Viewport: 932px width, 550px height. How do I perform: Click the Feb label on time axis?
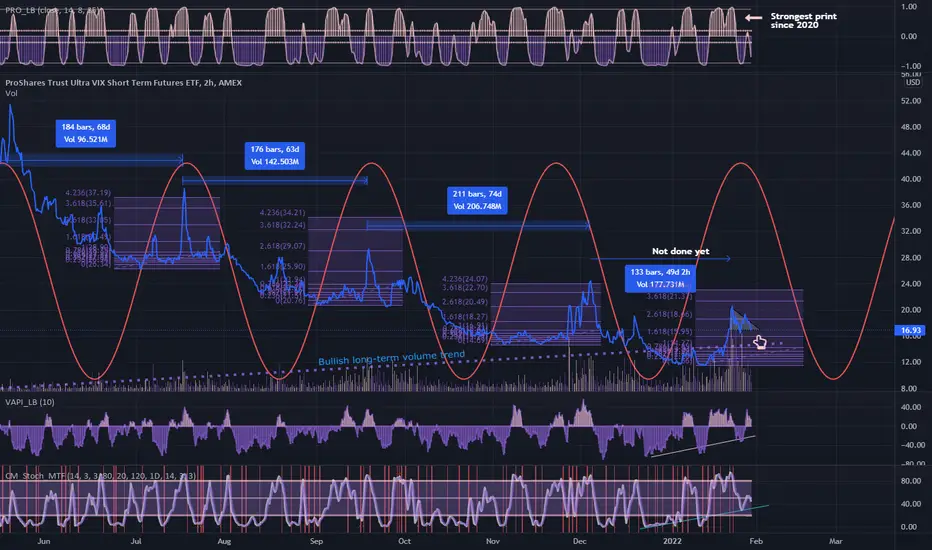(x=755, y=541)
